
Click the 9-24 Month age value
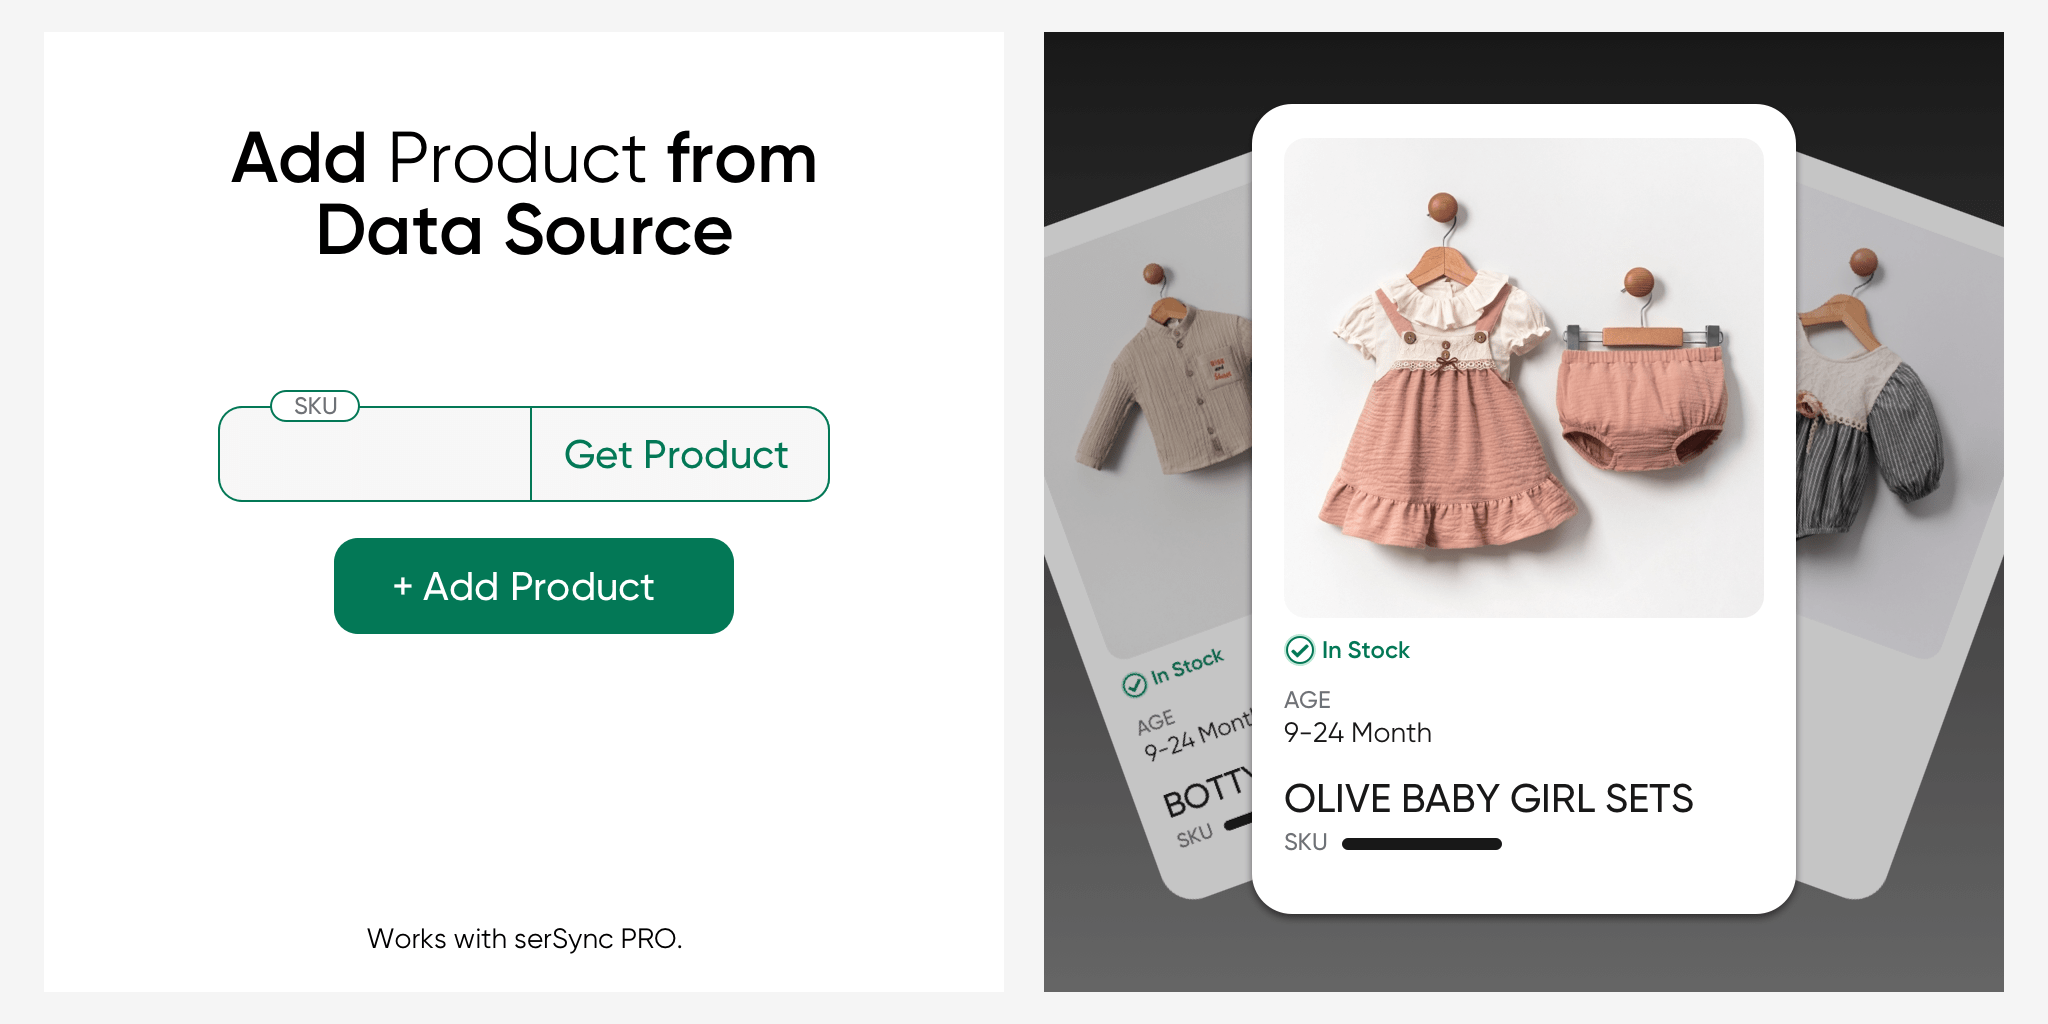[x=1358, y=733]
